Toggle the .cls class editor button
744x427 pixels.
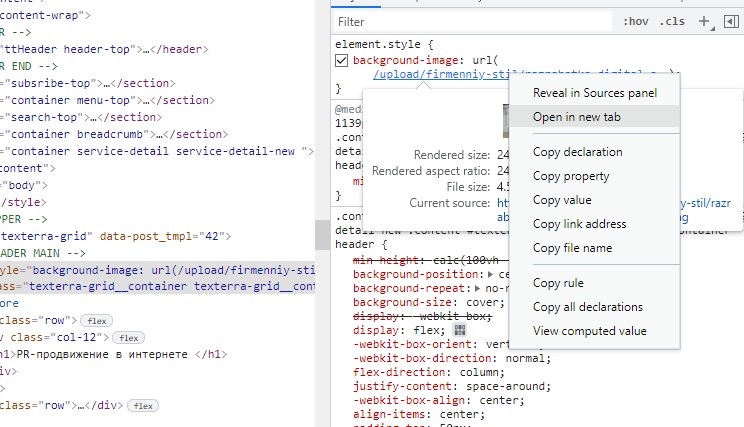pyautogui.click(x=671, y=21)
